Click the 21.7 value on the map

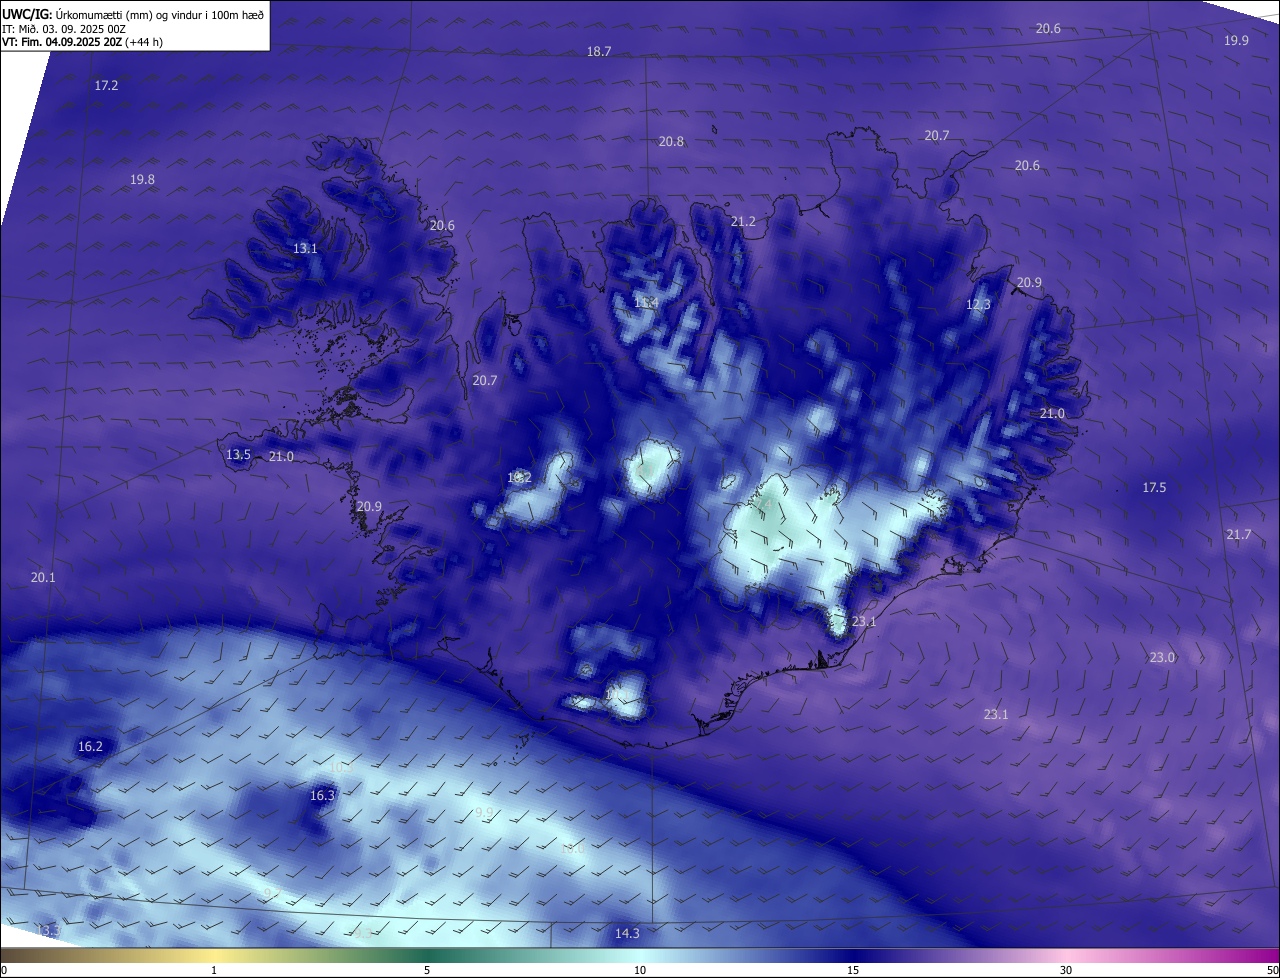pos(1238,536)
